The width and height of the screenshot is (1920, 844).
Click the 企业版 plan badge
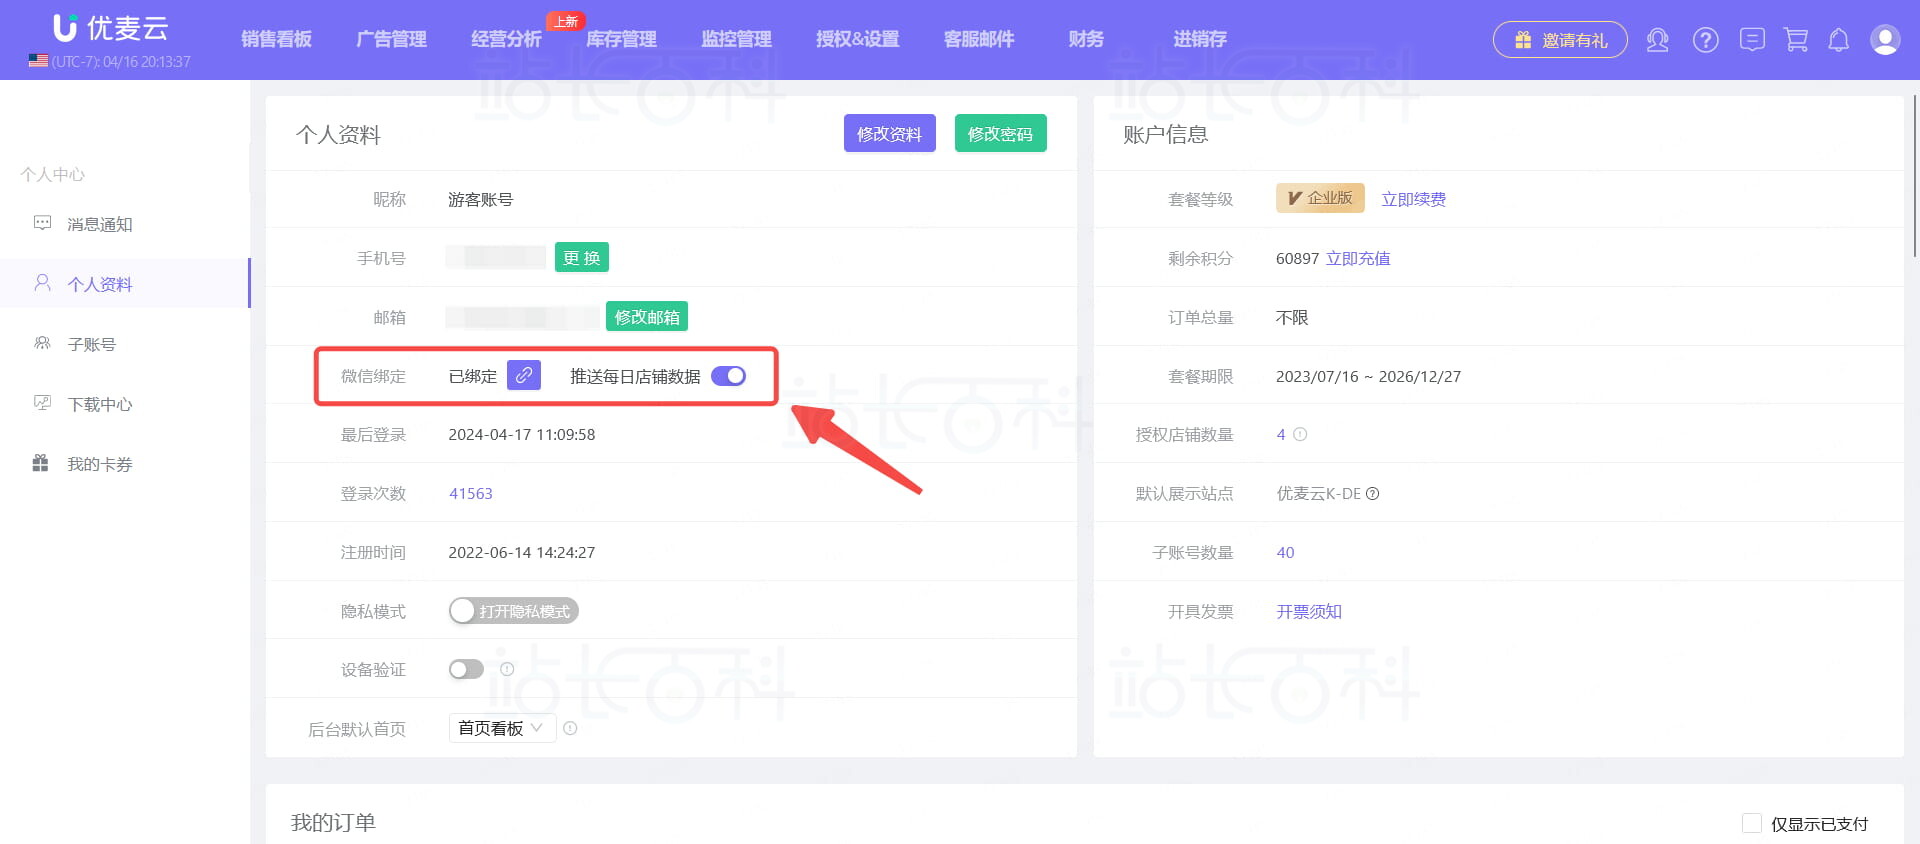(x=1320, y=198)
